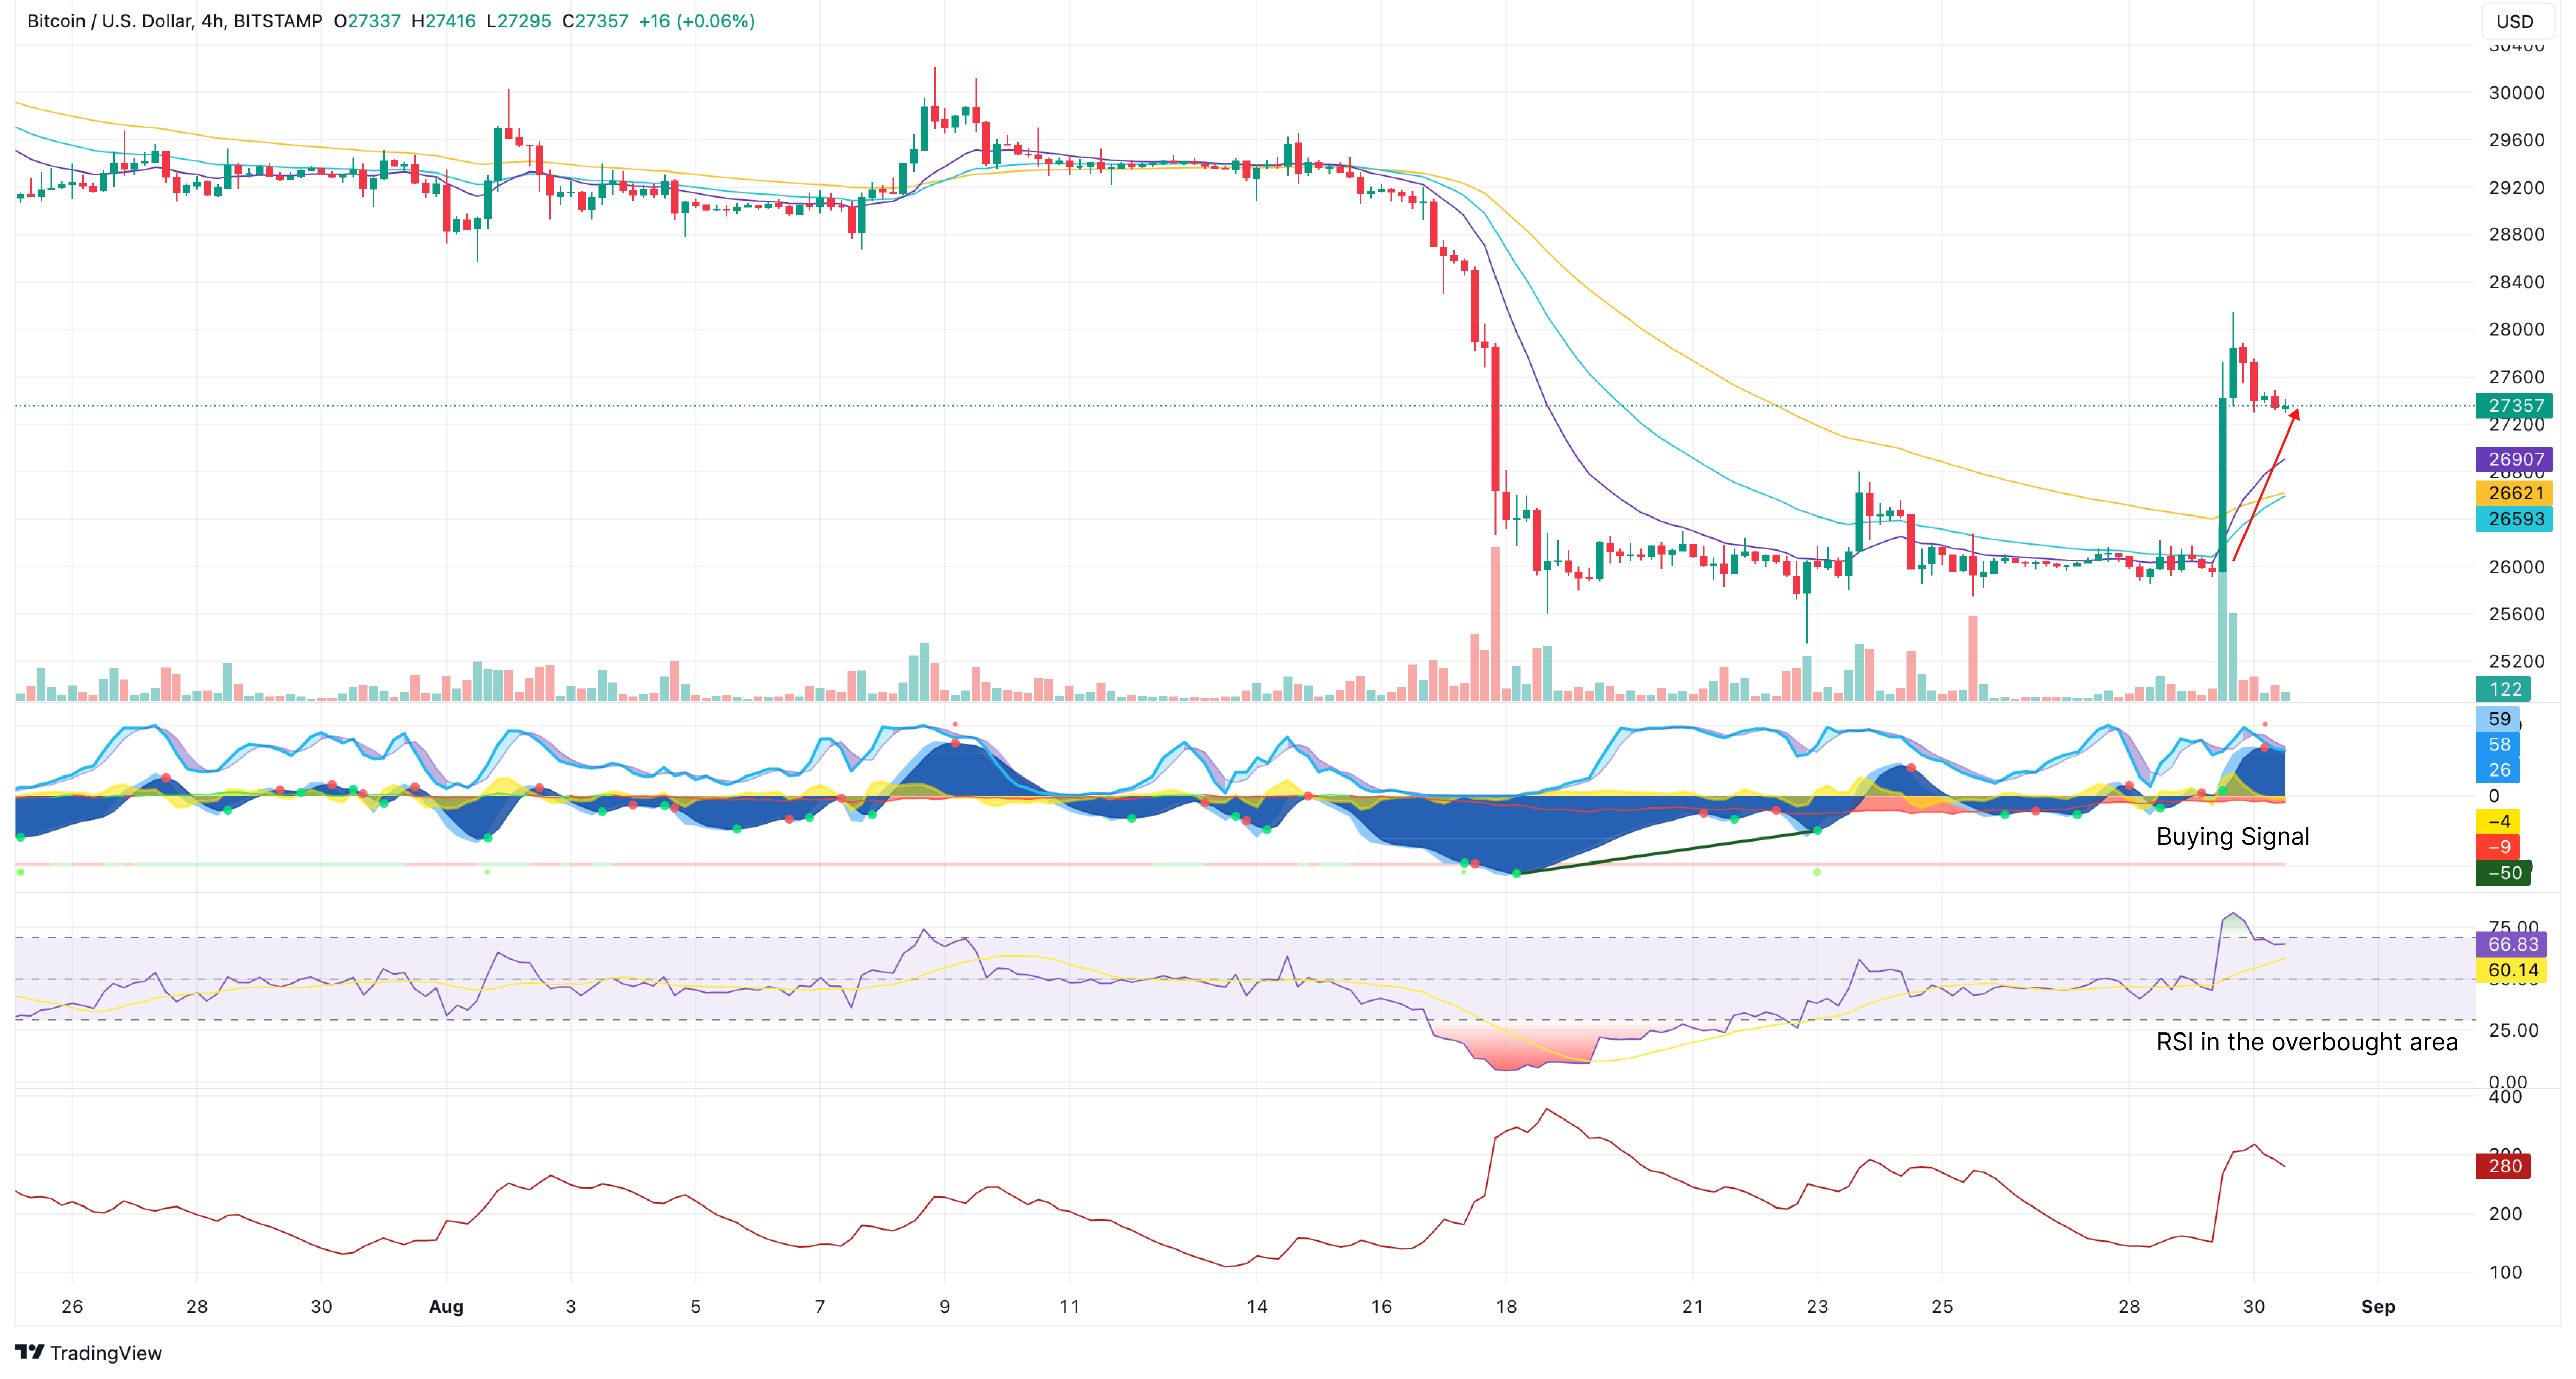Click the light blue 59 oscillator label

(2499, 718)
